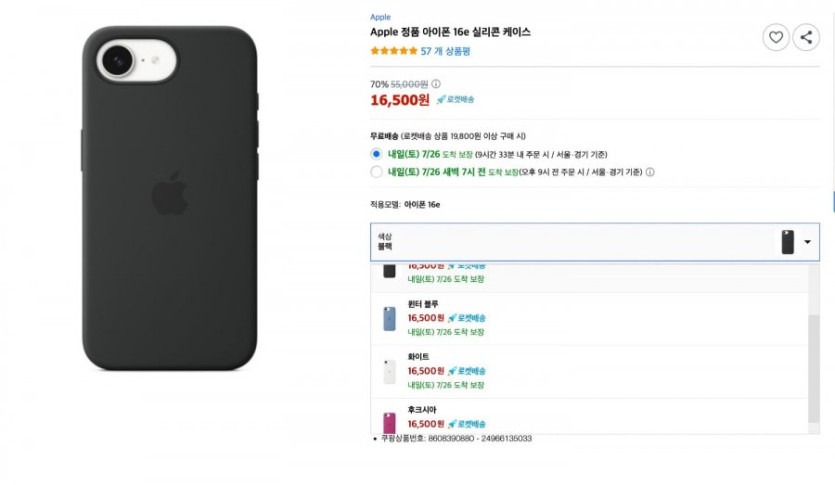The height and width of the screenshot is (485, 835).
Task: Click the five-star rating icons
Action: click(394, 51)
